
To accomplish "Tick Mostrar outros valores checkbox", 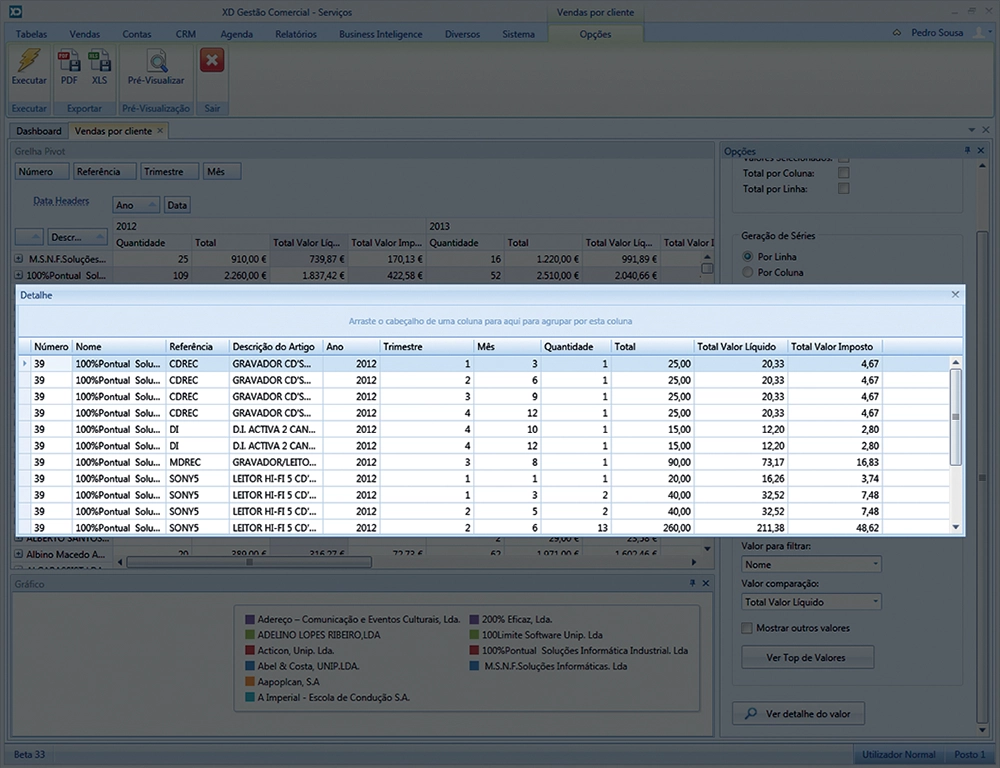I will coord(747,628).
